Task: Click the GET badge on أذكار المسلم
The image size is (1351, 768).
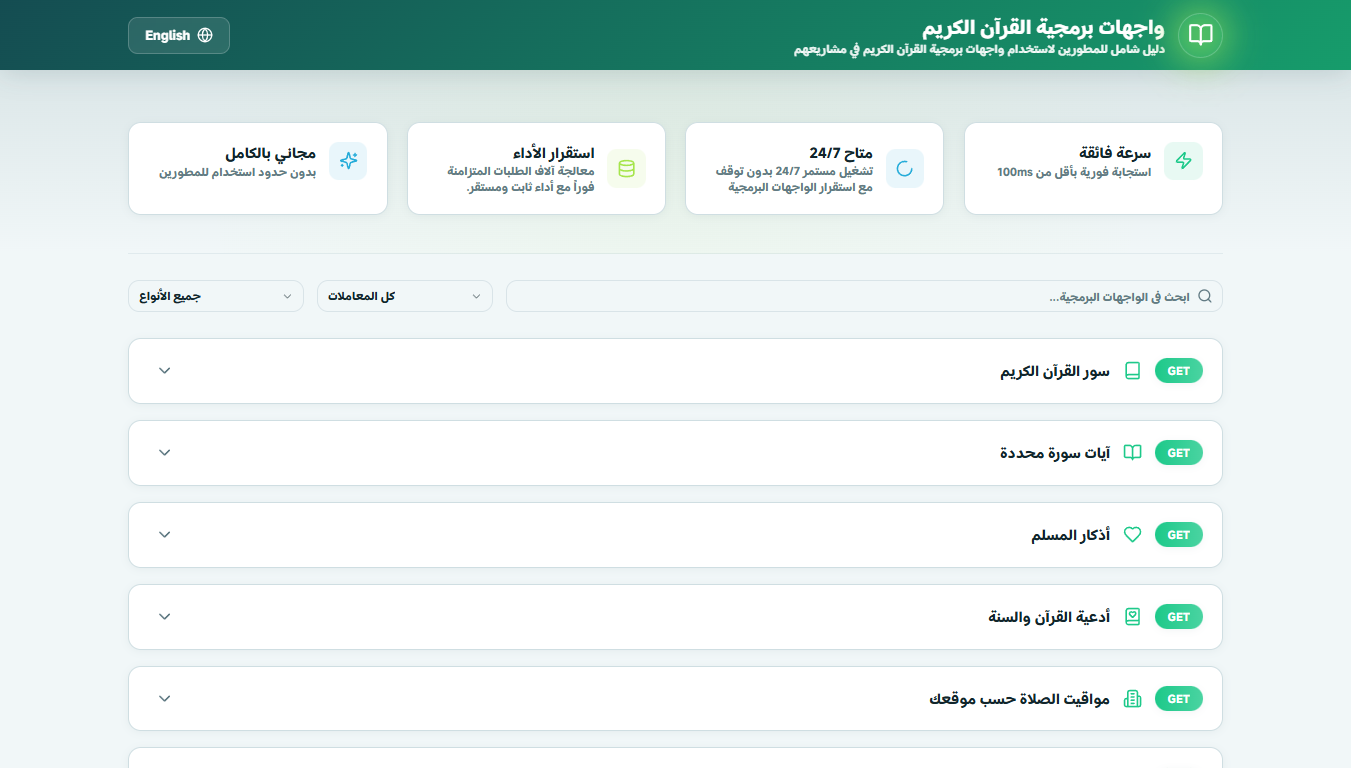Action: pyautogui.click(x=1178, y=534)
